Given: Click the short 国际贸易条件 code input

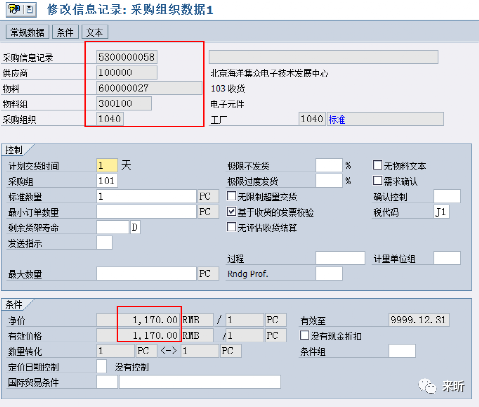Looking at the screenshot, I should pos(107,382).
